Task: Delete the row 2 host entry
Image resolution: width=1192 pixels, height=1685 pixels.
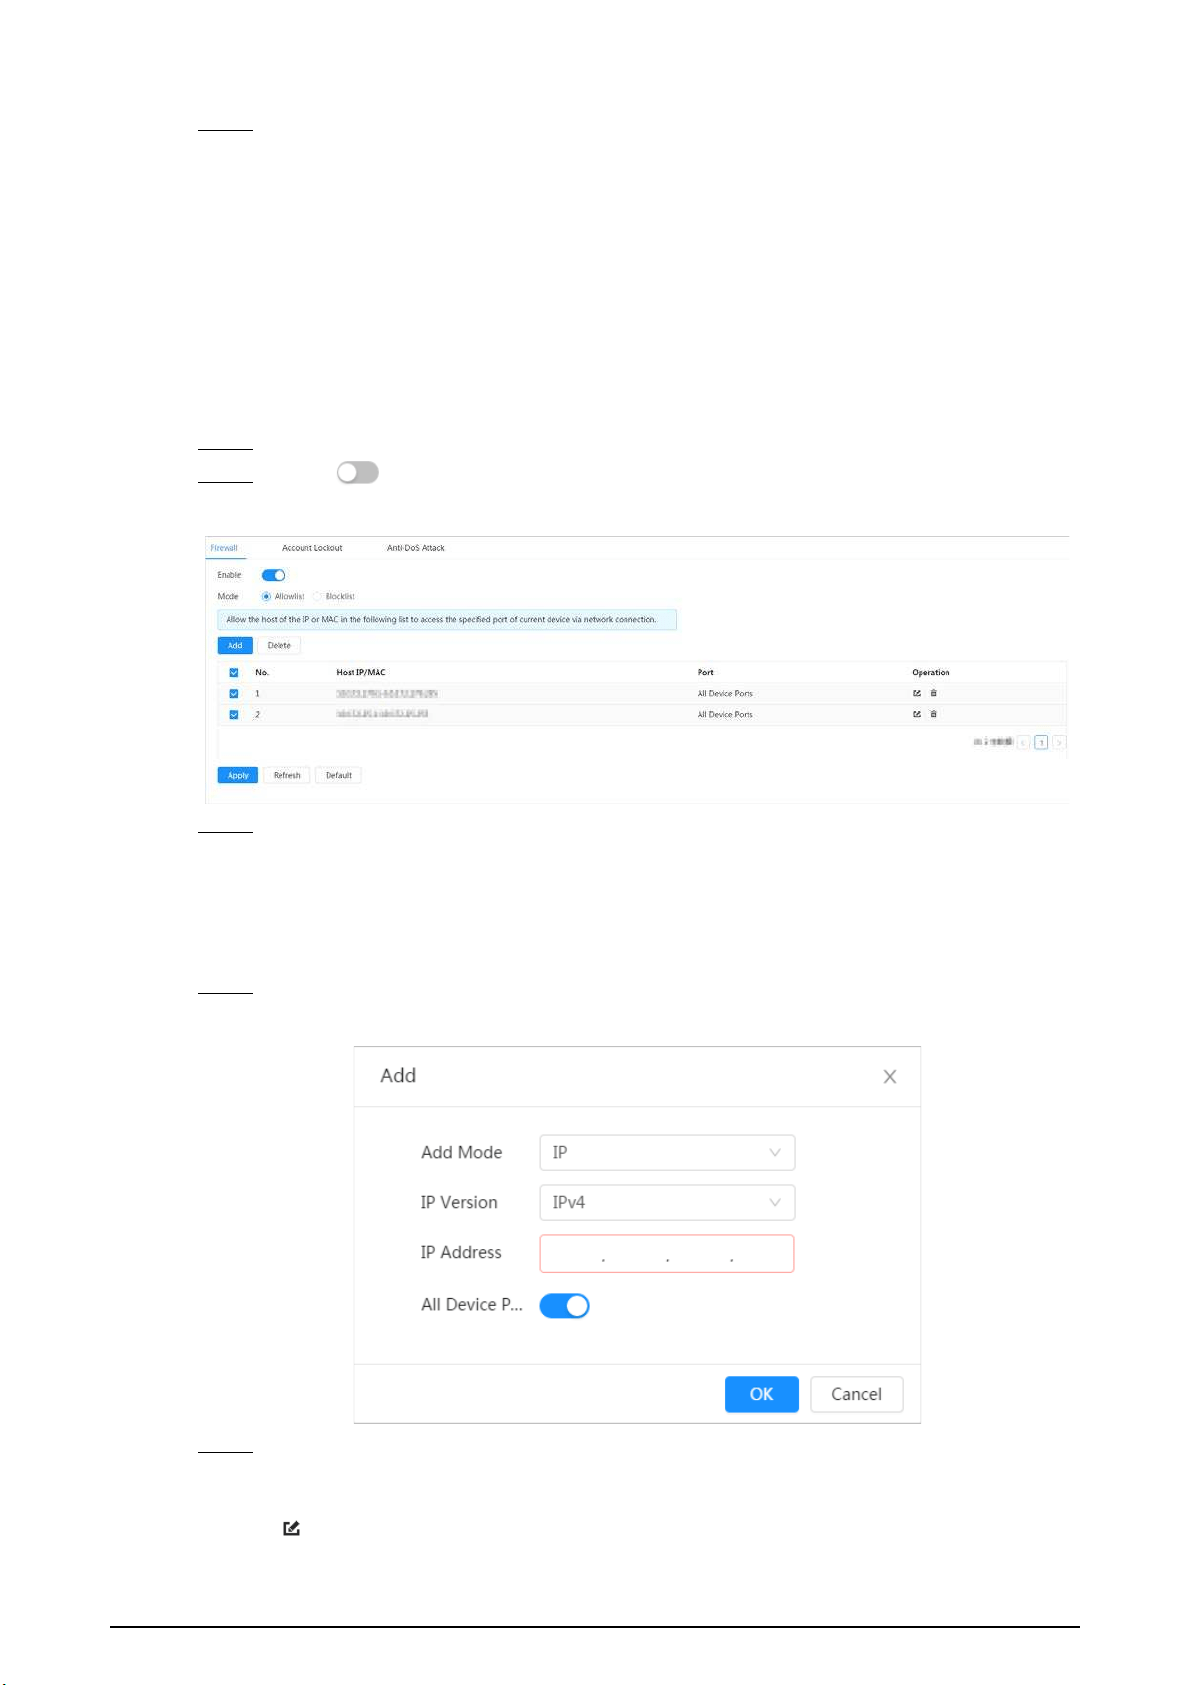Action: coord(934,714)
